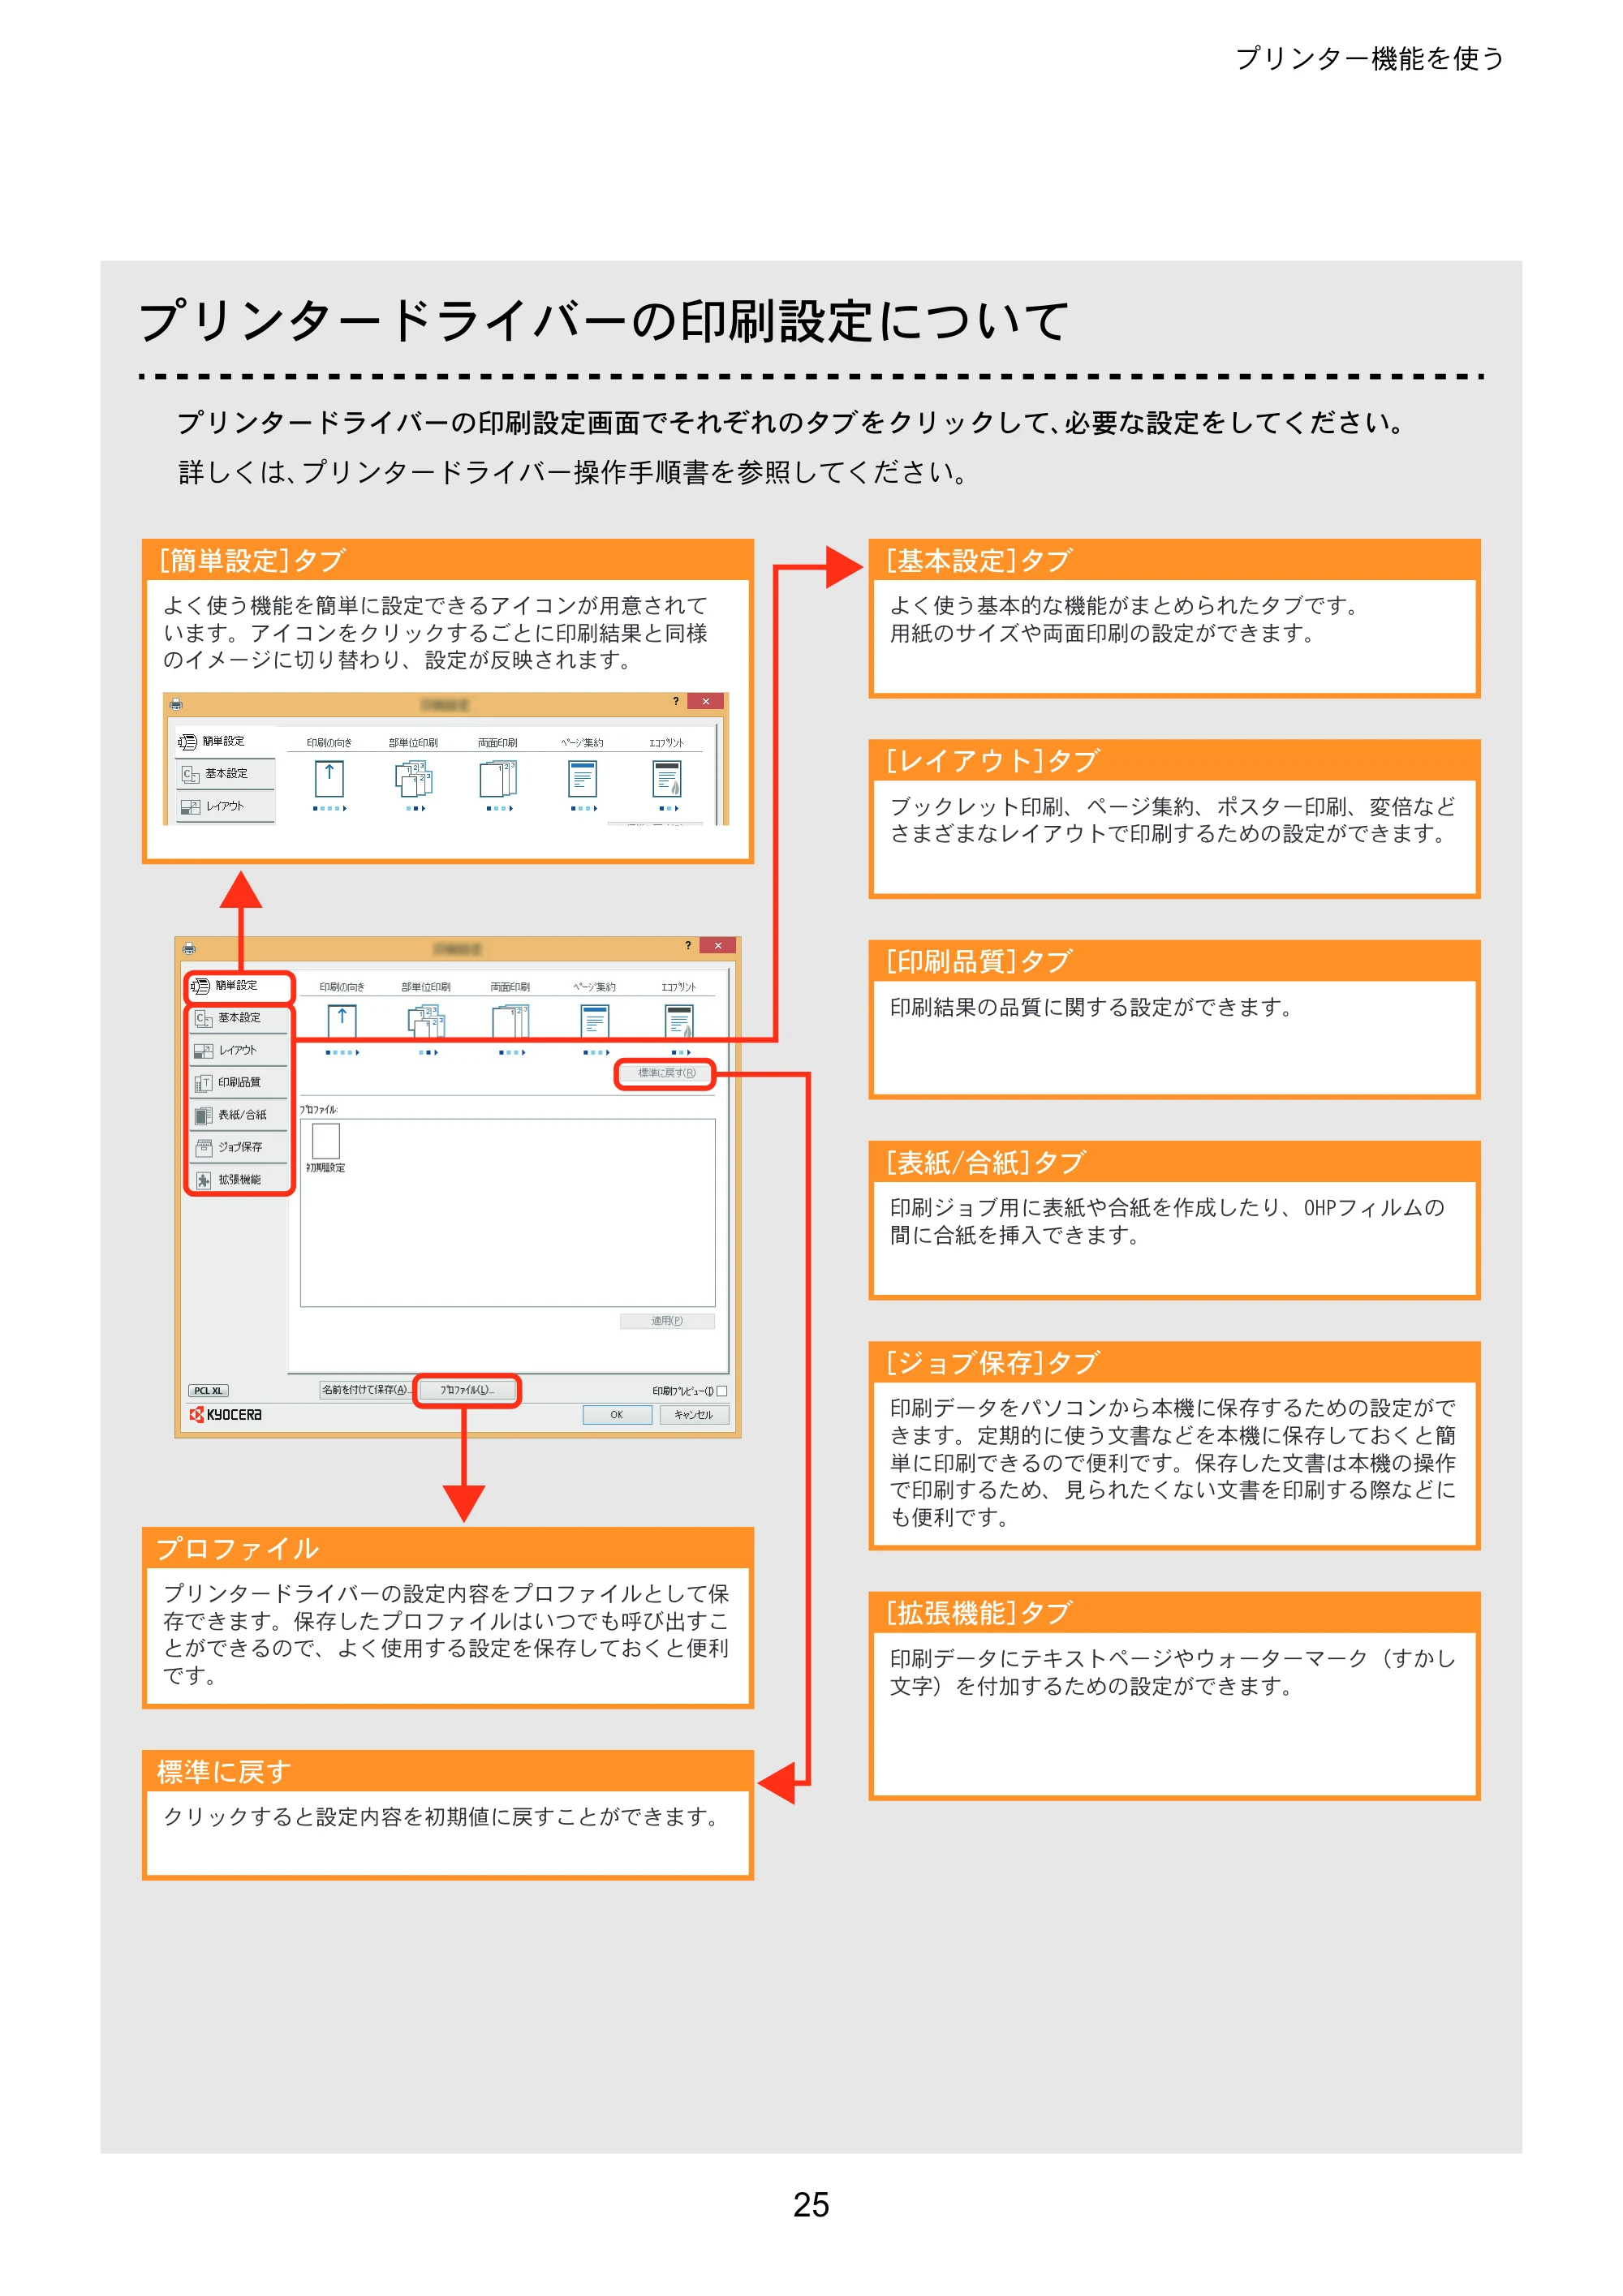Click the 印刷の向き icon in the full dialog
The width and height of the screenshot is (1623, 2296).
(342, 1021)
